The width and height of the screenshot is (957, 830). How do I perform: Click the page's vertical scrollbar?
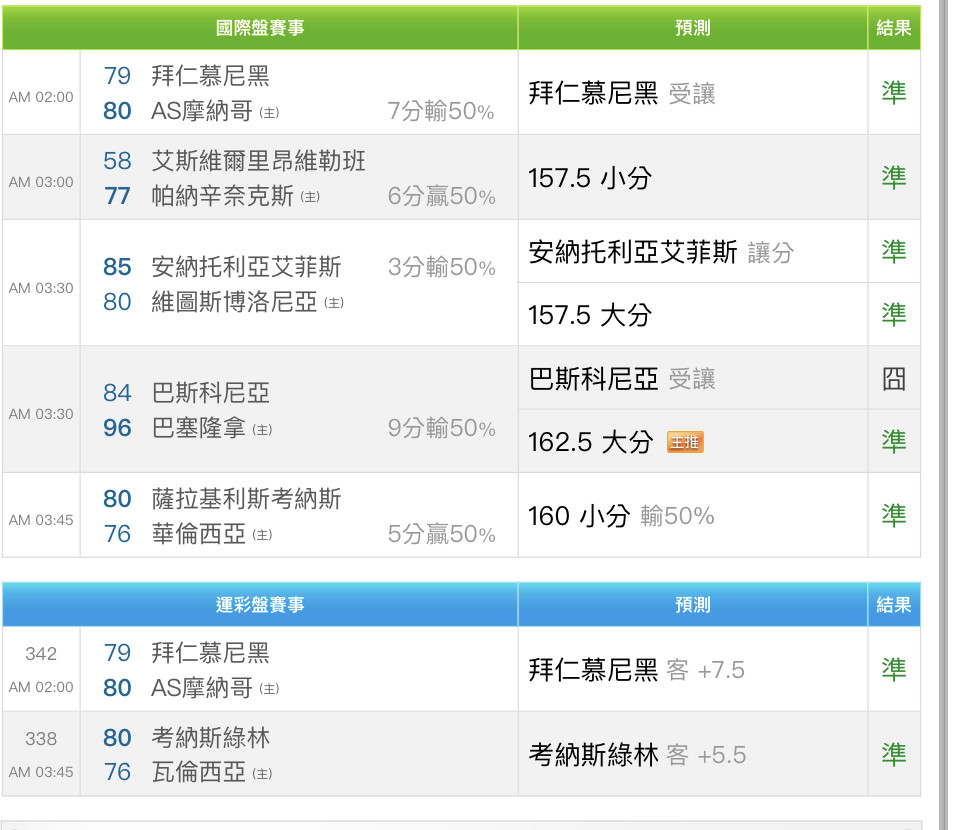944,415
